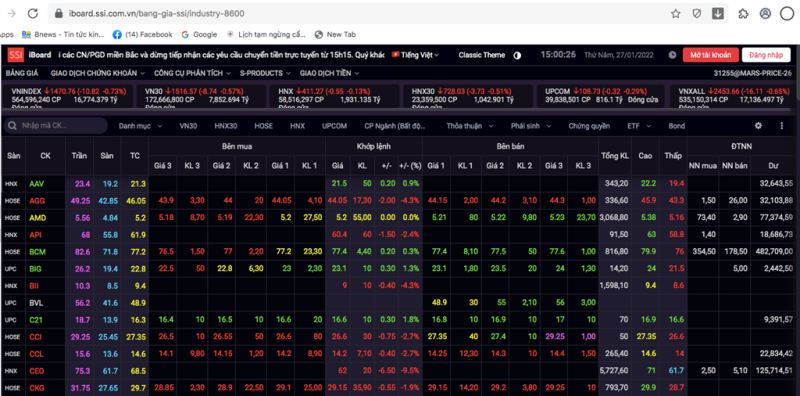Image resolution: width=800 pixels, height=396 pixels.
Task: Click stock symbol BVL
Action: pos(36,303)
